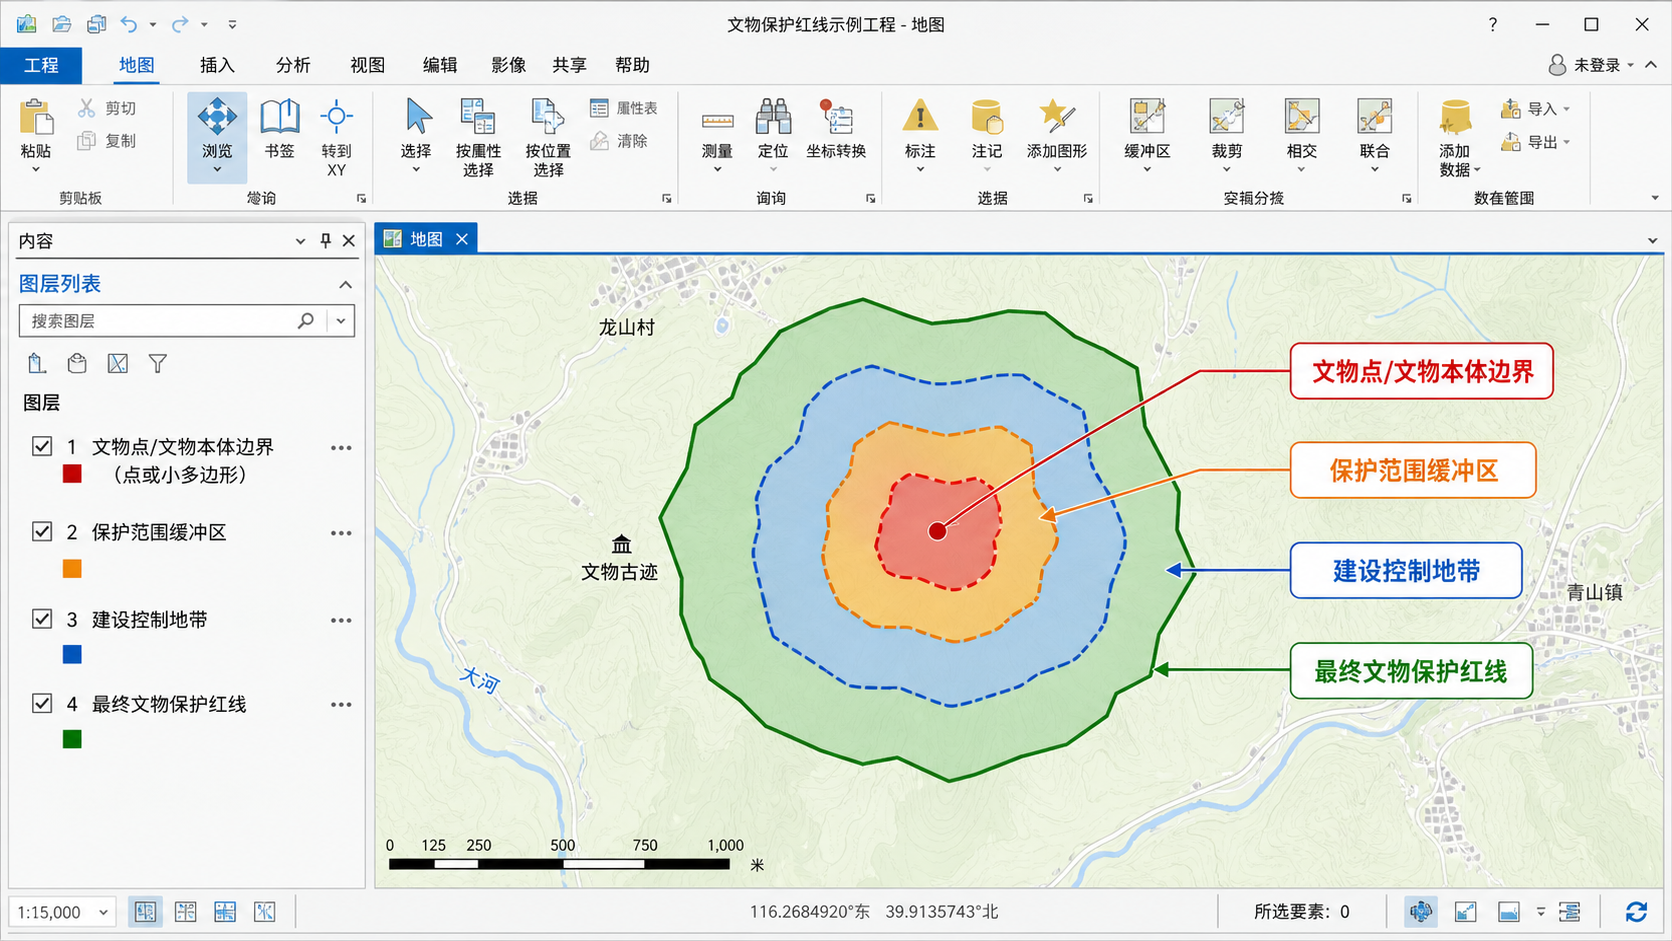Open the 定位 locate tool
The image size is (1672, 941).
773,128
